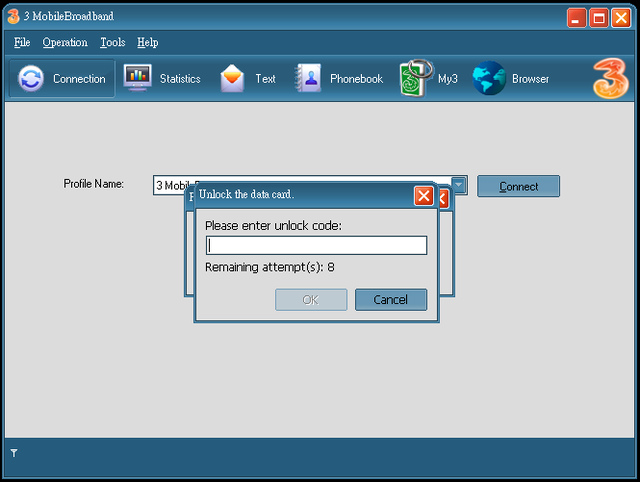The image size is (640, 482).
Task: Click the 'Profile Name:' label
Action: pos(93,184)
